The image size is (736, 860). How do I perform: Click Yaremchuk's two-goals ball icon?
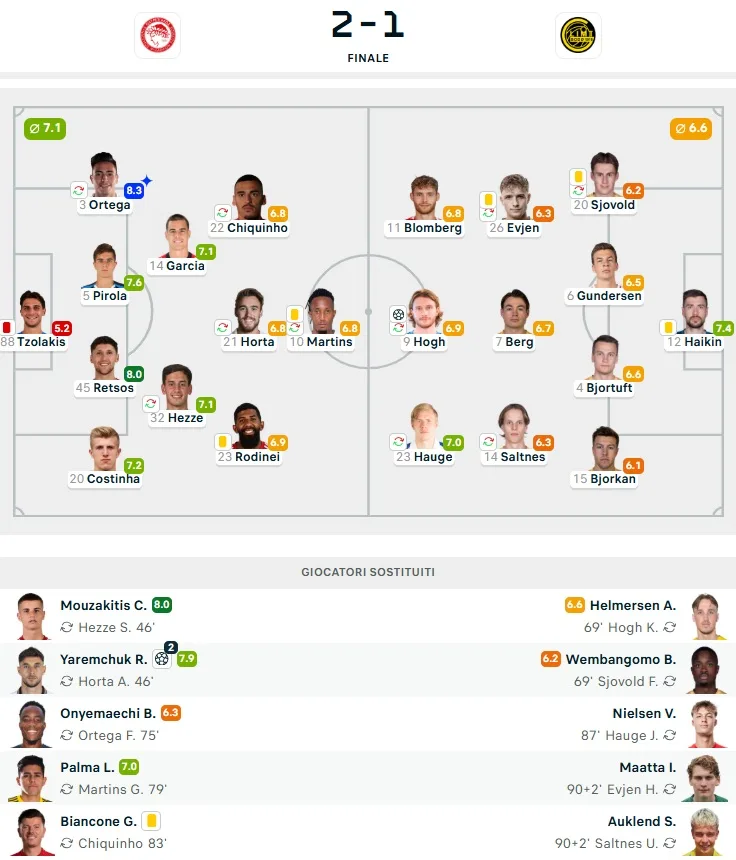click(164, 658)
